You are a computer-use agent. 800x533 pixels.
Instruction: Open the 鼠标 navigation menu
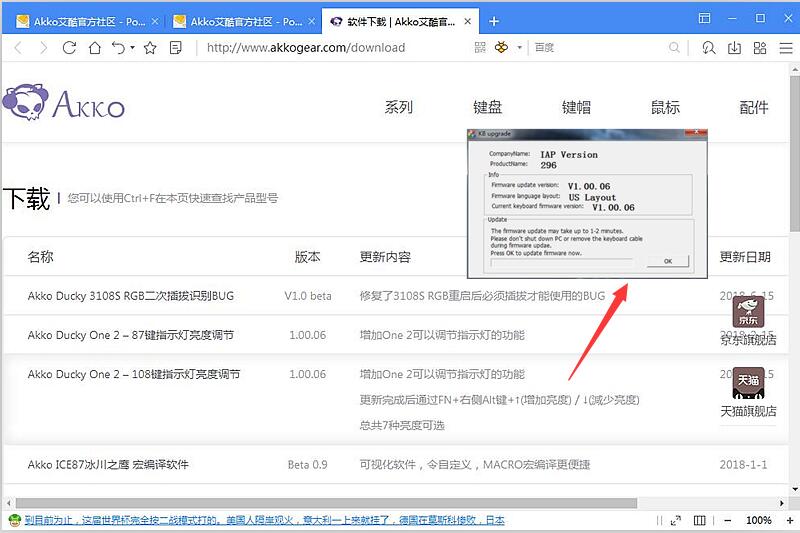coord(665,107)
